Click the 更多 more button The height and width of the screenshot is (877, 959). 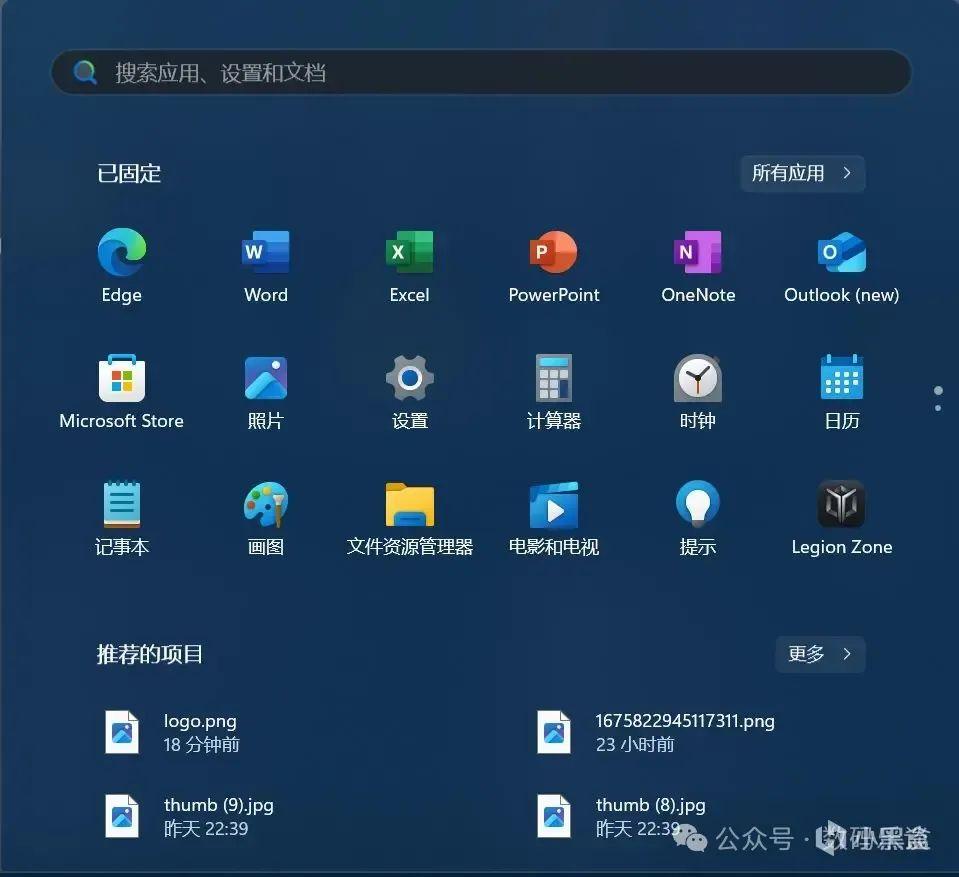coord(820,654)
